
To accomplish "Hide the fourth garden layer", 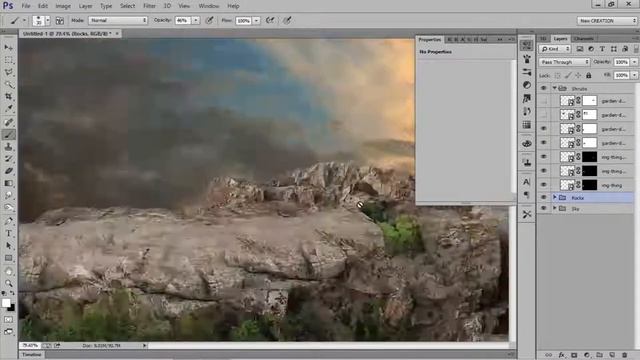I will click(544, 142).
